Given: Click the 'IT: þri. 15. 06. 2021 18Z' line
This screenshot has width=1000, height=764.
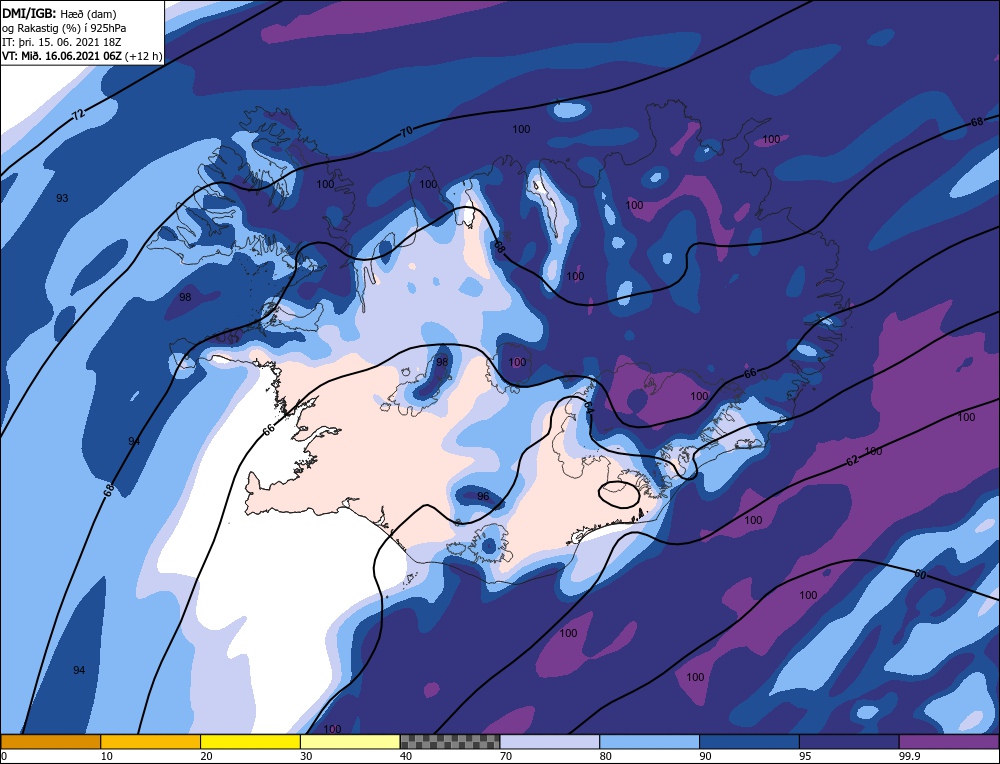Looking at the screenshot, I should click(x=61, y=42).
